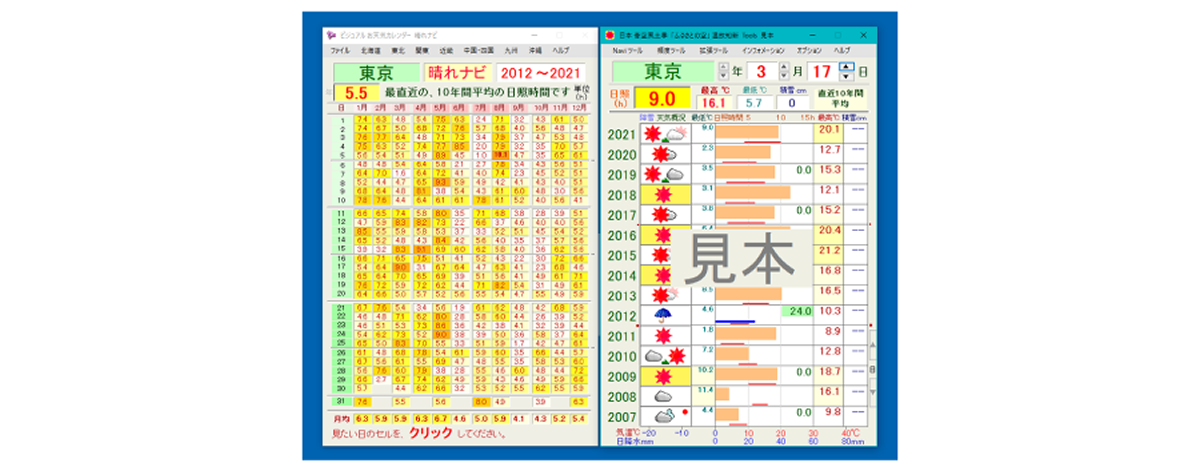Increase the month with up spinner
Image resolution: width=1200 pixels, height=471 pixels.
tap(784, 67)
